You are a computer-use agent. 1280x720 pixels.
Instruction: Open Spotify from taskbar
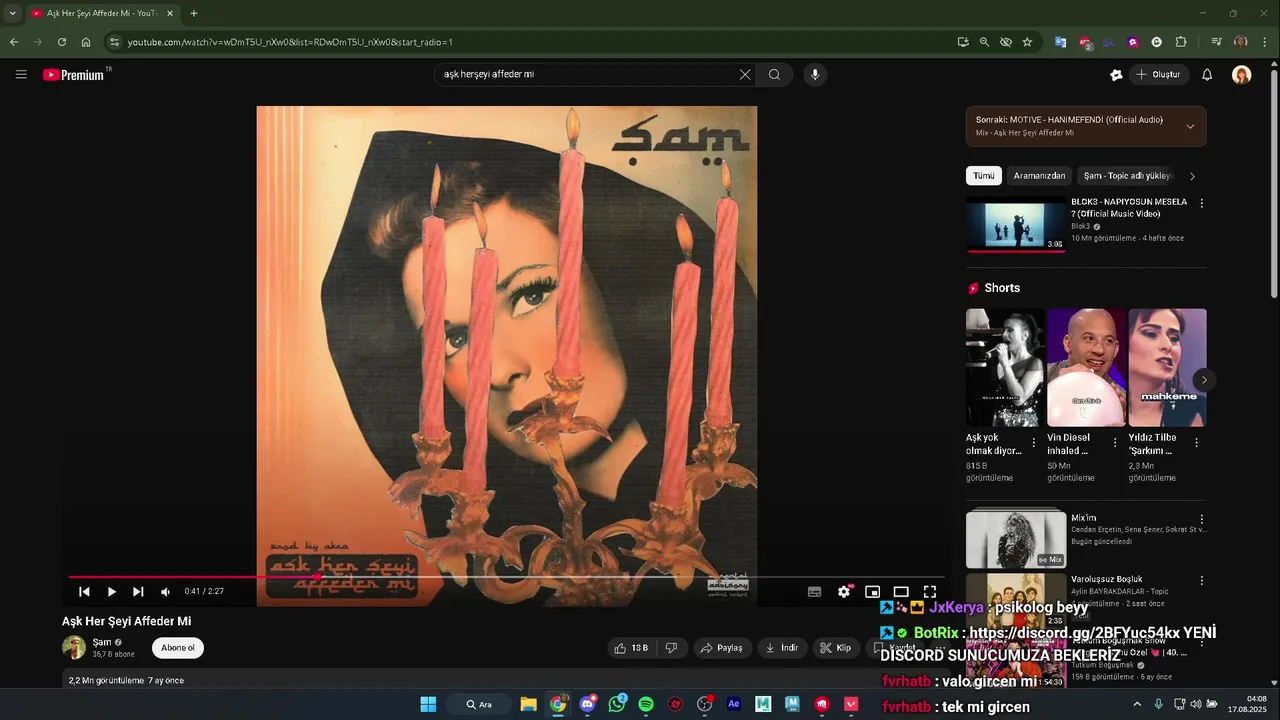pos(646,704)
